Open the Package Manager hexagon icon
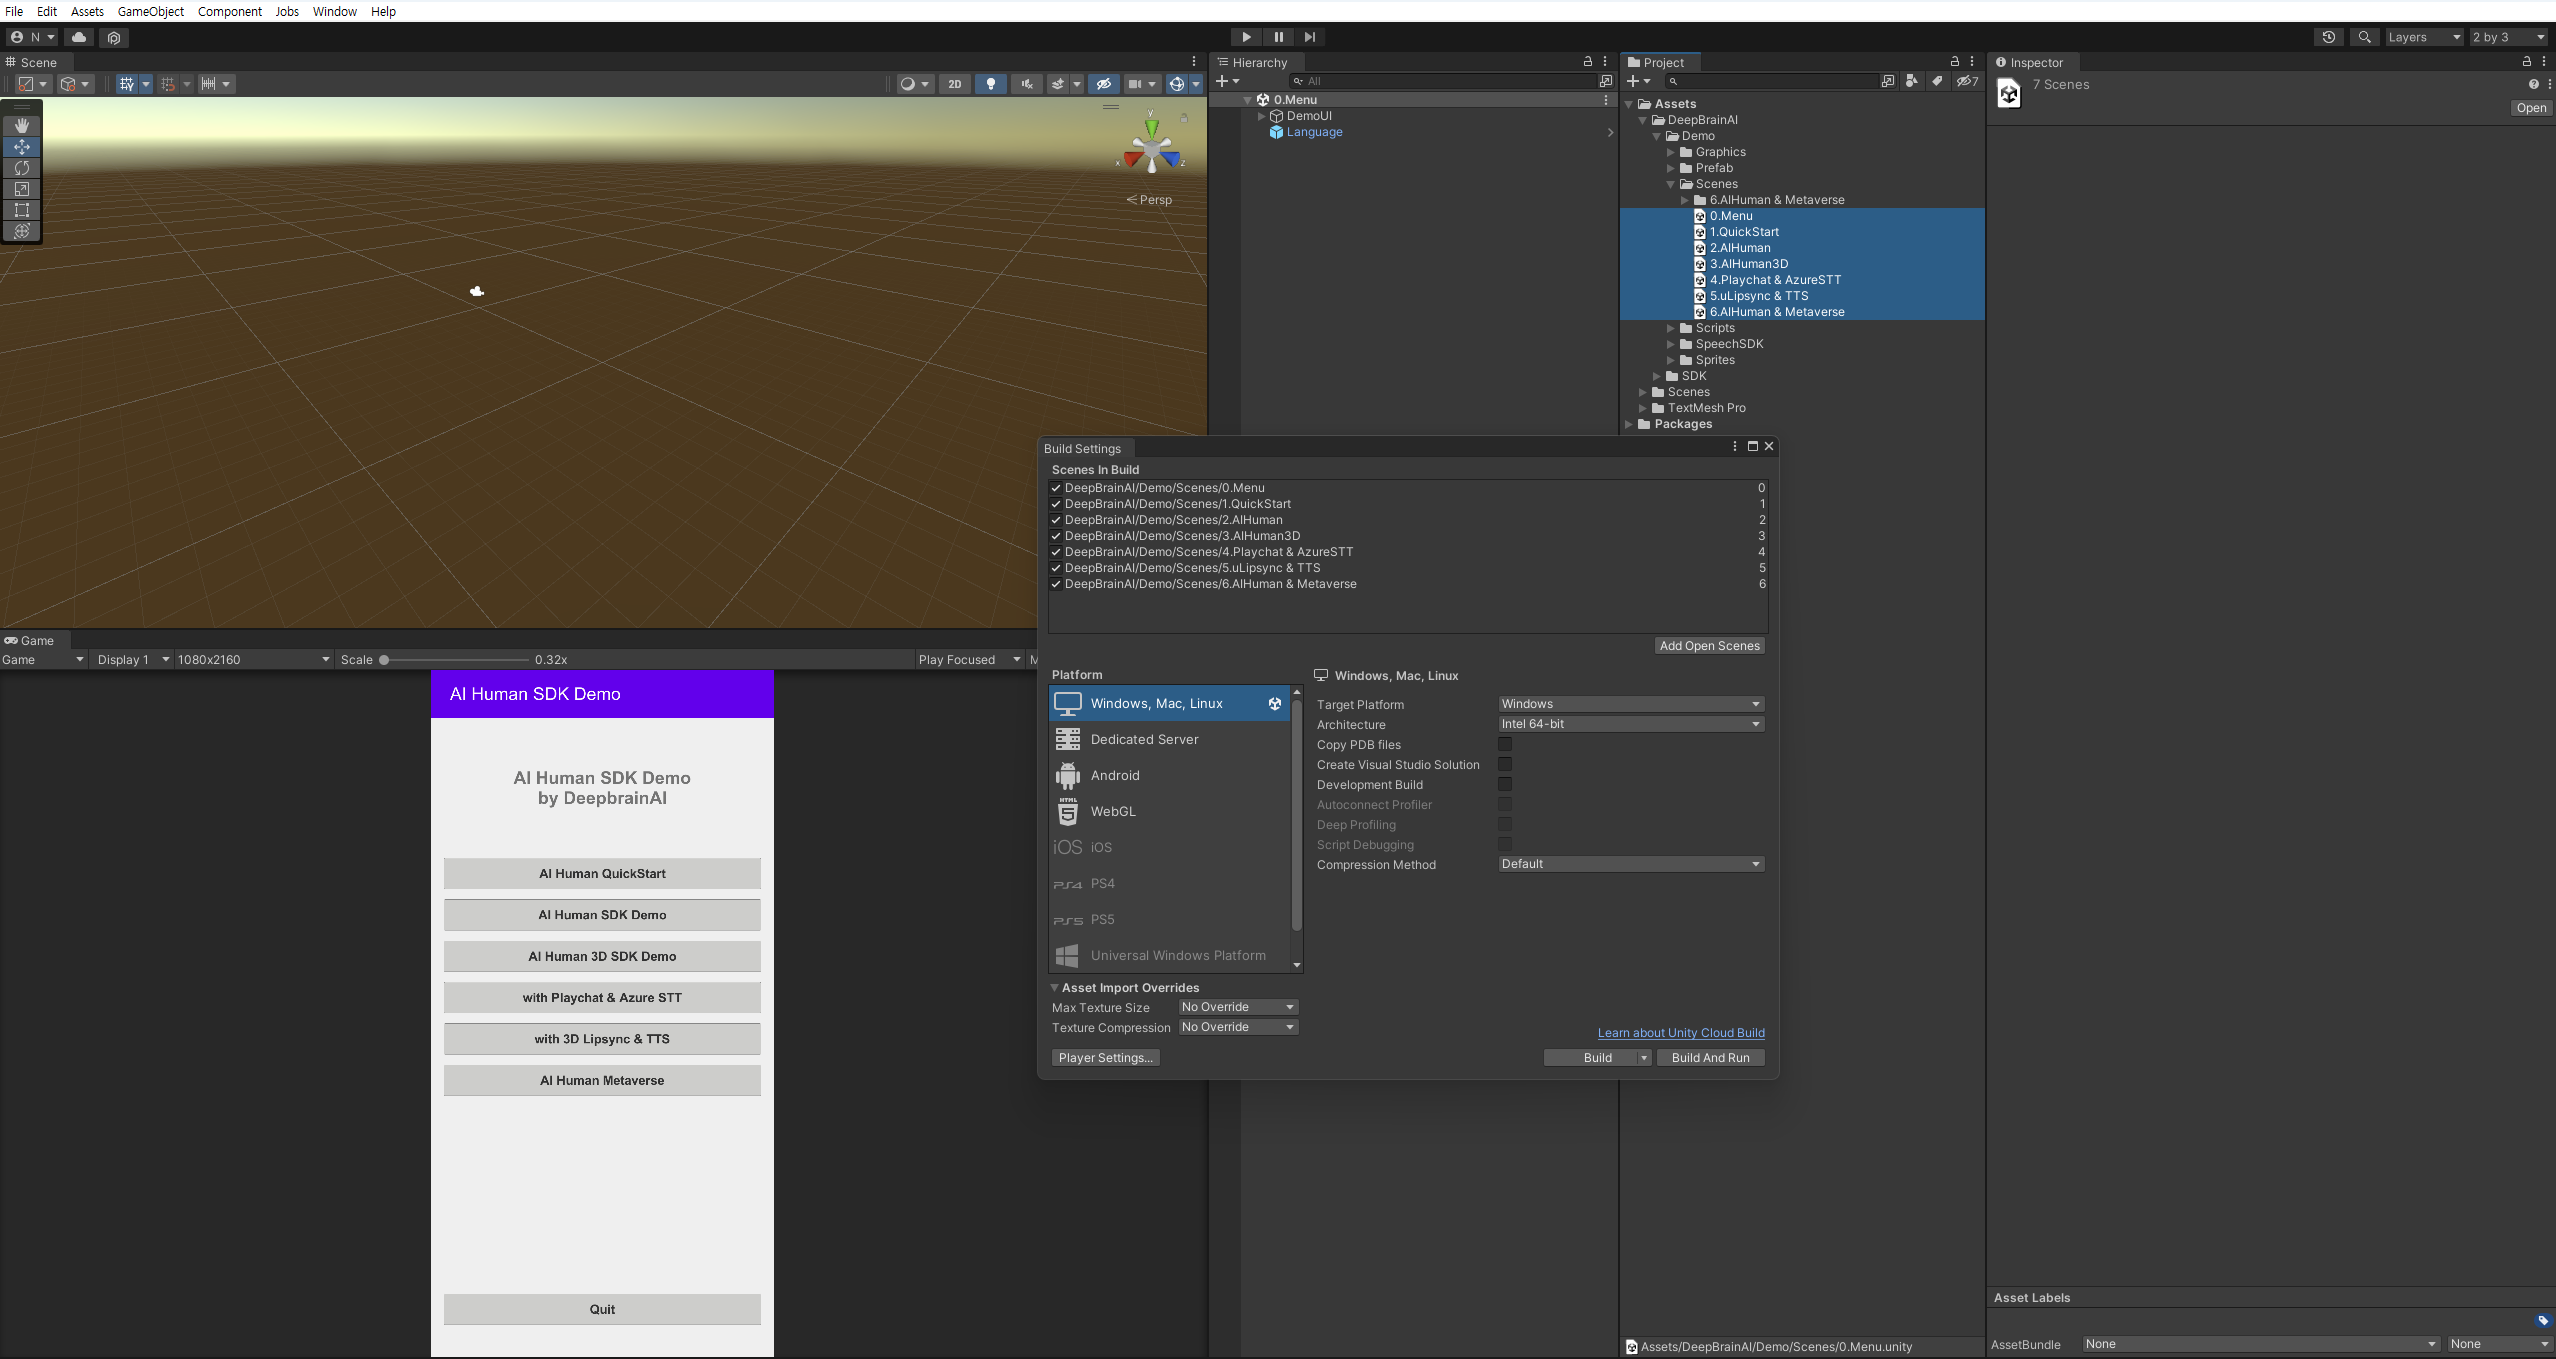Screen dimensions: 2556x1359 (x=114, y=37)
